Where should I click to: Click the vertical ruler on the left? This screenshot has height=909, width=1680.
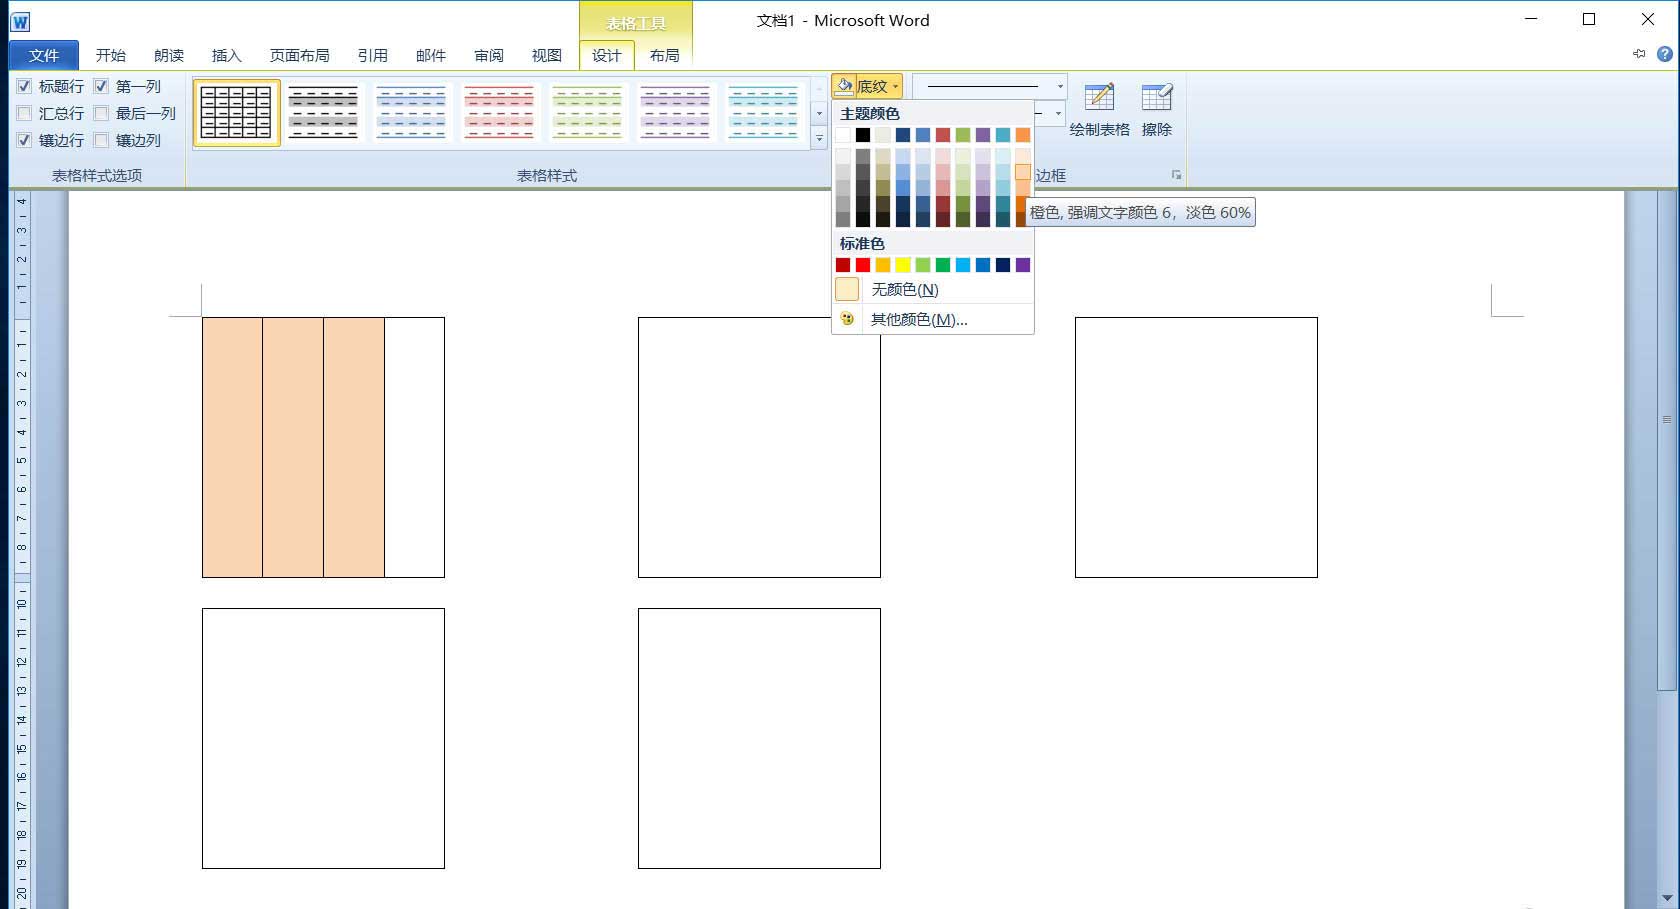click(x=22, y=550)
